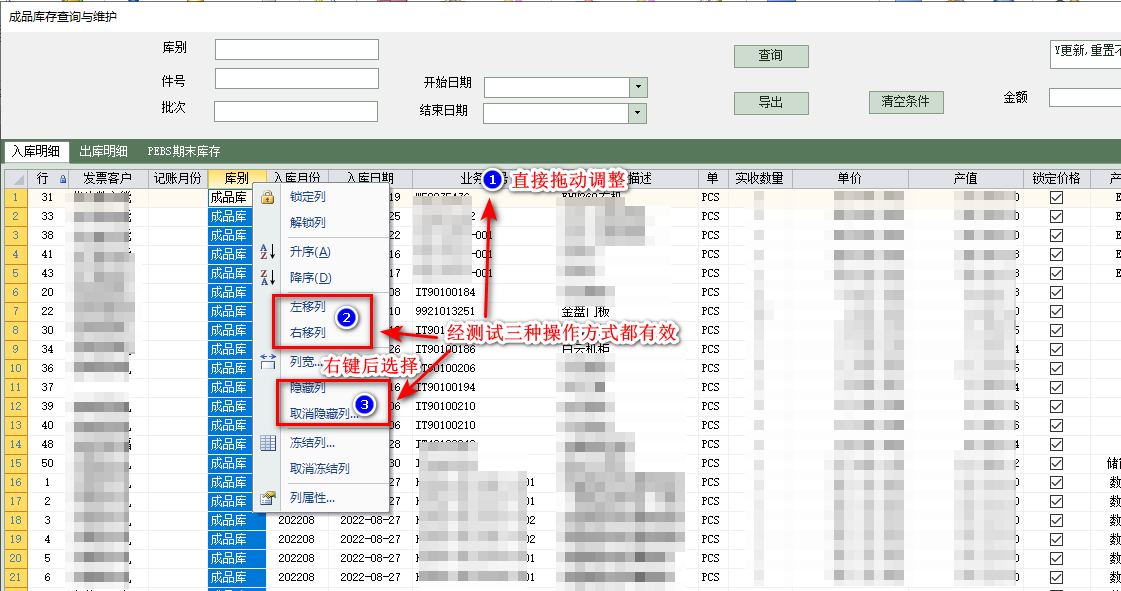Image resolution: width=1121 pixels, height=591 pixels.
Task: Open the PEBS期末库存 tab
Action: pos(183,152)
